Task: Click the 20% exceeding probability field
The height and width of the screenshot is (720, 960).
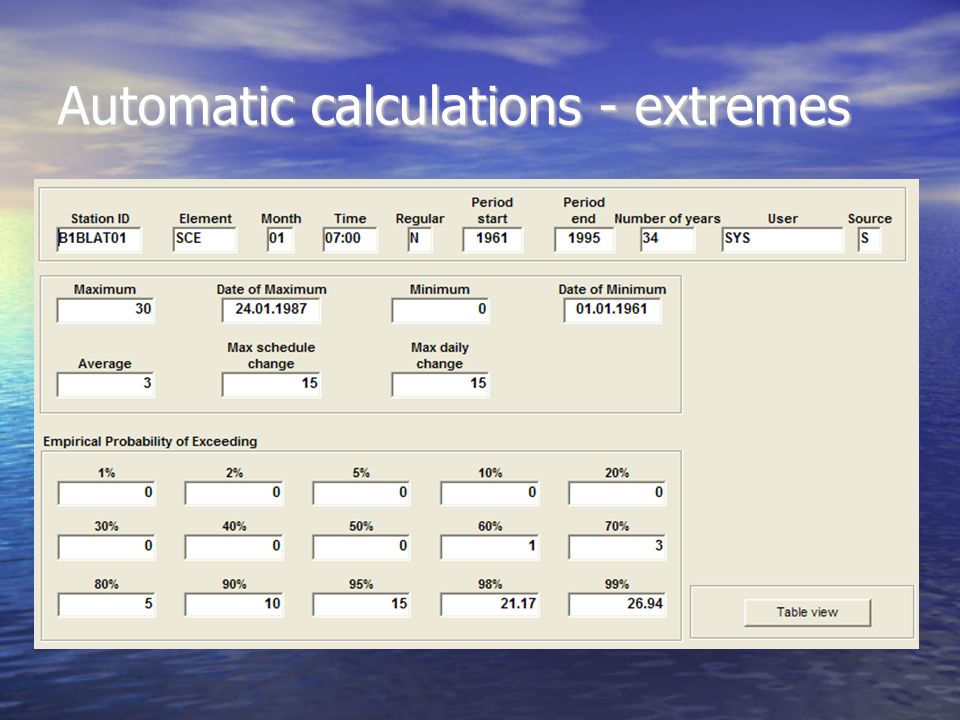Action: [x=617, y=493]
